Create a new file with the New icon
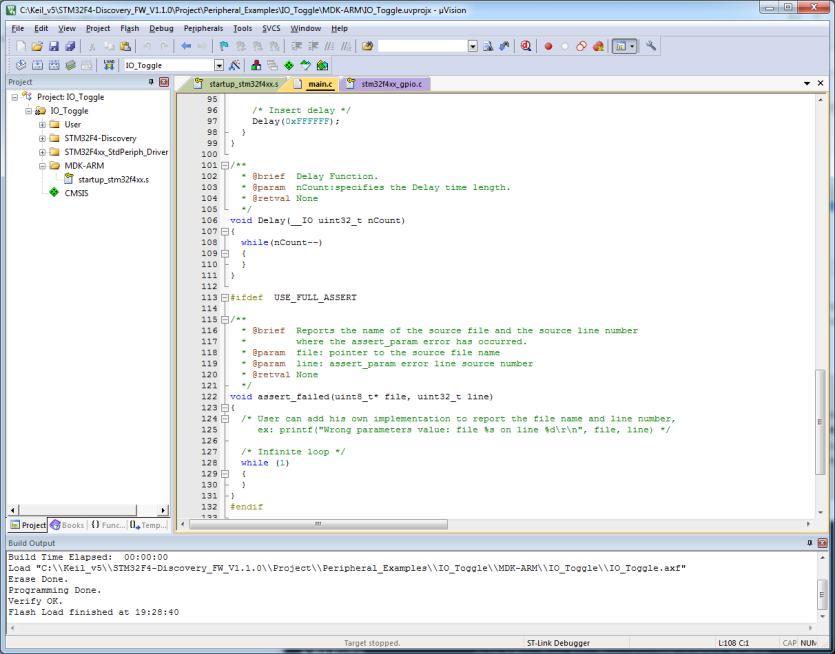 tap(21, 46)
